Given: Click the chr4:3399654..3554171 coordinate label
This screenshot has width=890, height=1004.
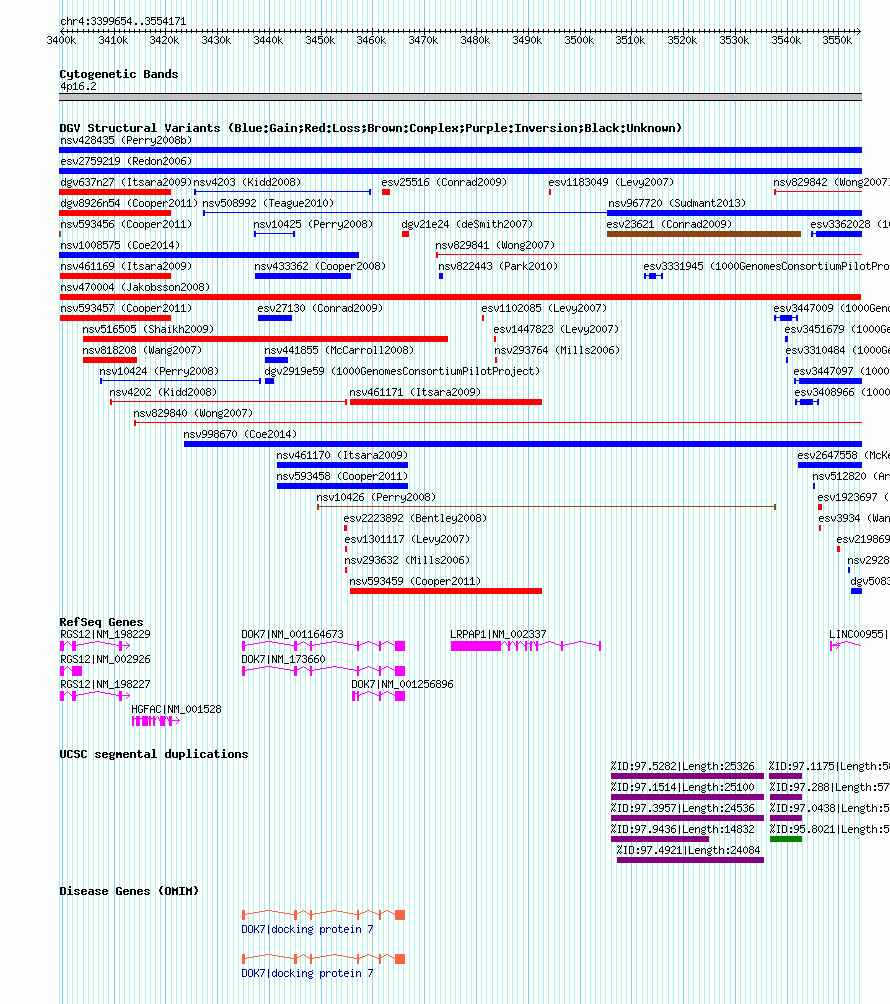Looking at the screenshot, I should pyautogui.click(x=124, y=21).
